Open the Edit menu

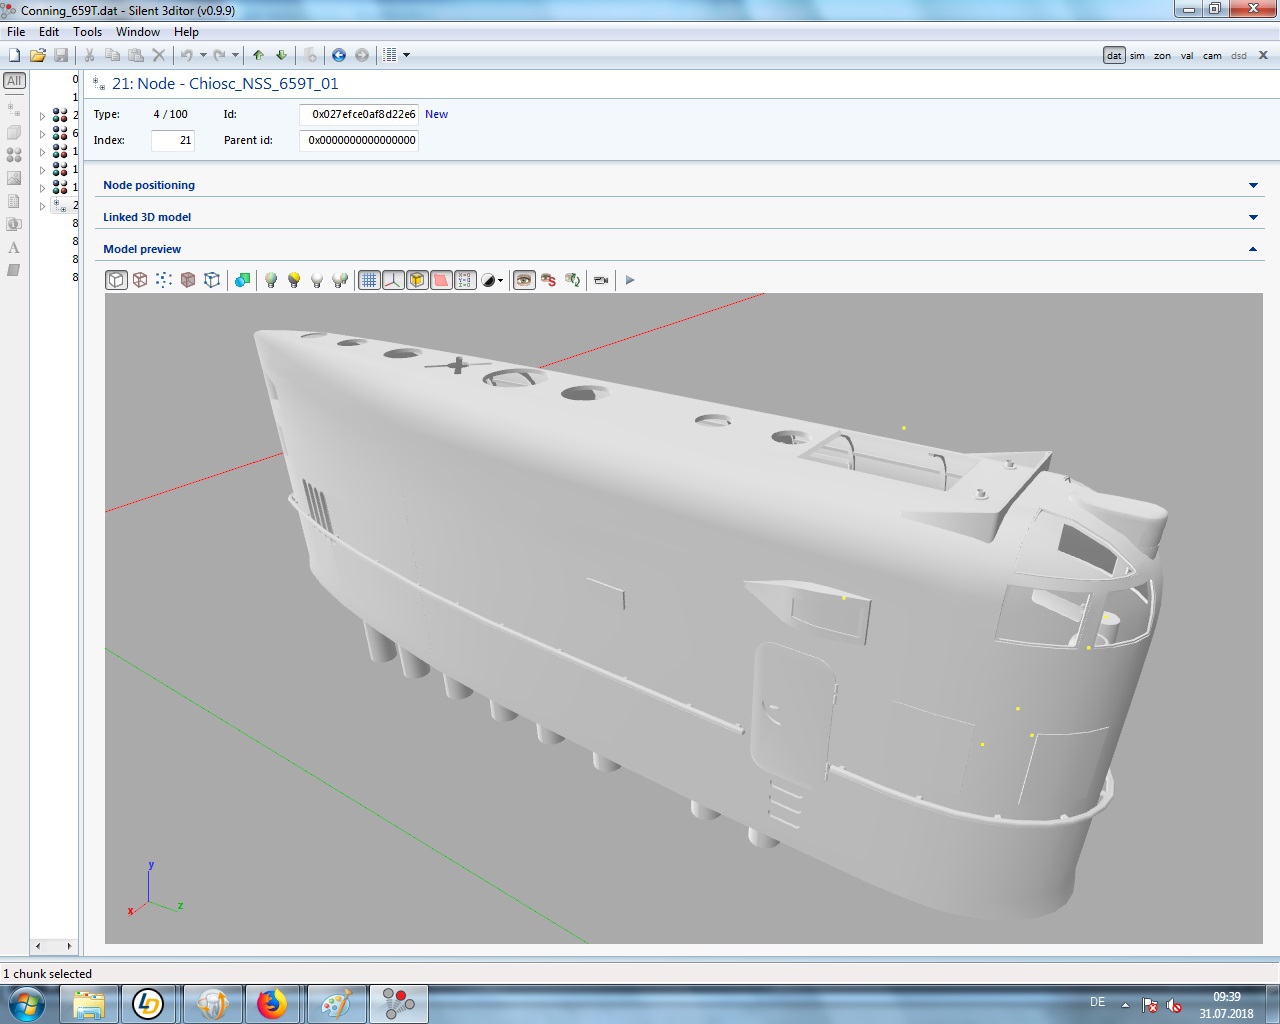click(x=49, y=32)
